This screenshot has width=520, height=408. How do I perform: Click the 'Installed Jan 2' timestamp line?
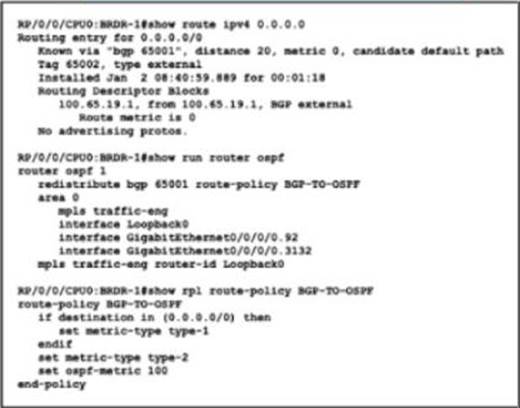pyautogui.click(x=182, y=78)
